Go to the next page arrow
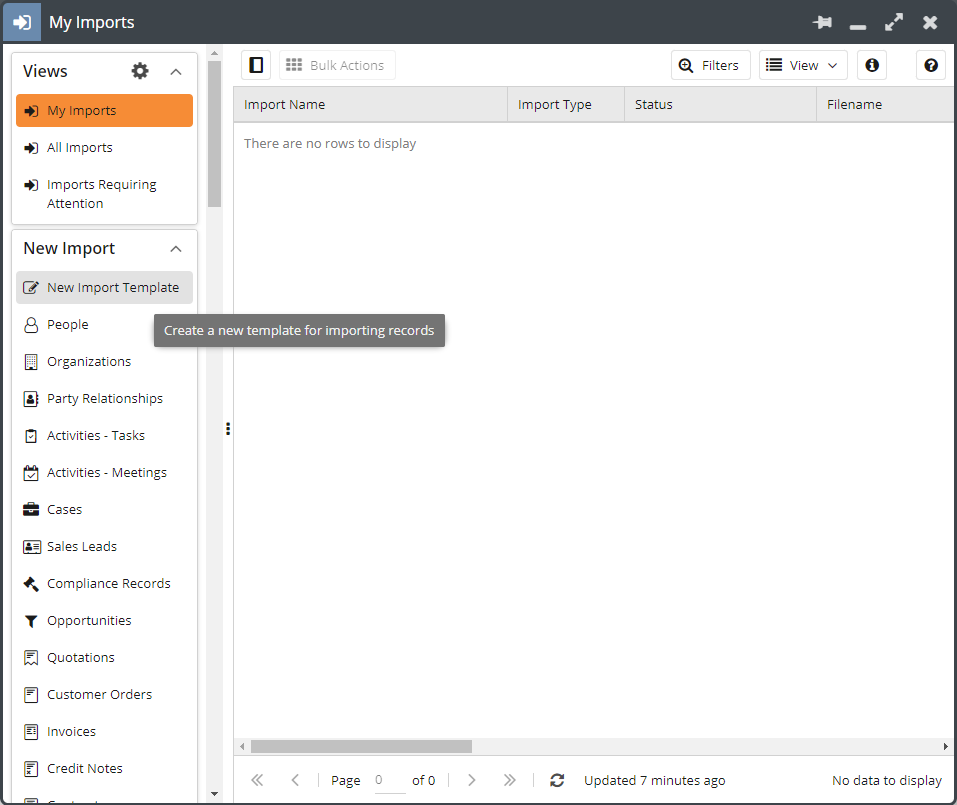 [x=472, y=780]
